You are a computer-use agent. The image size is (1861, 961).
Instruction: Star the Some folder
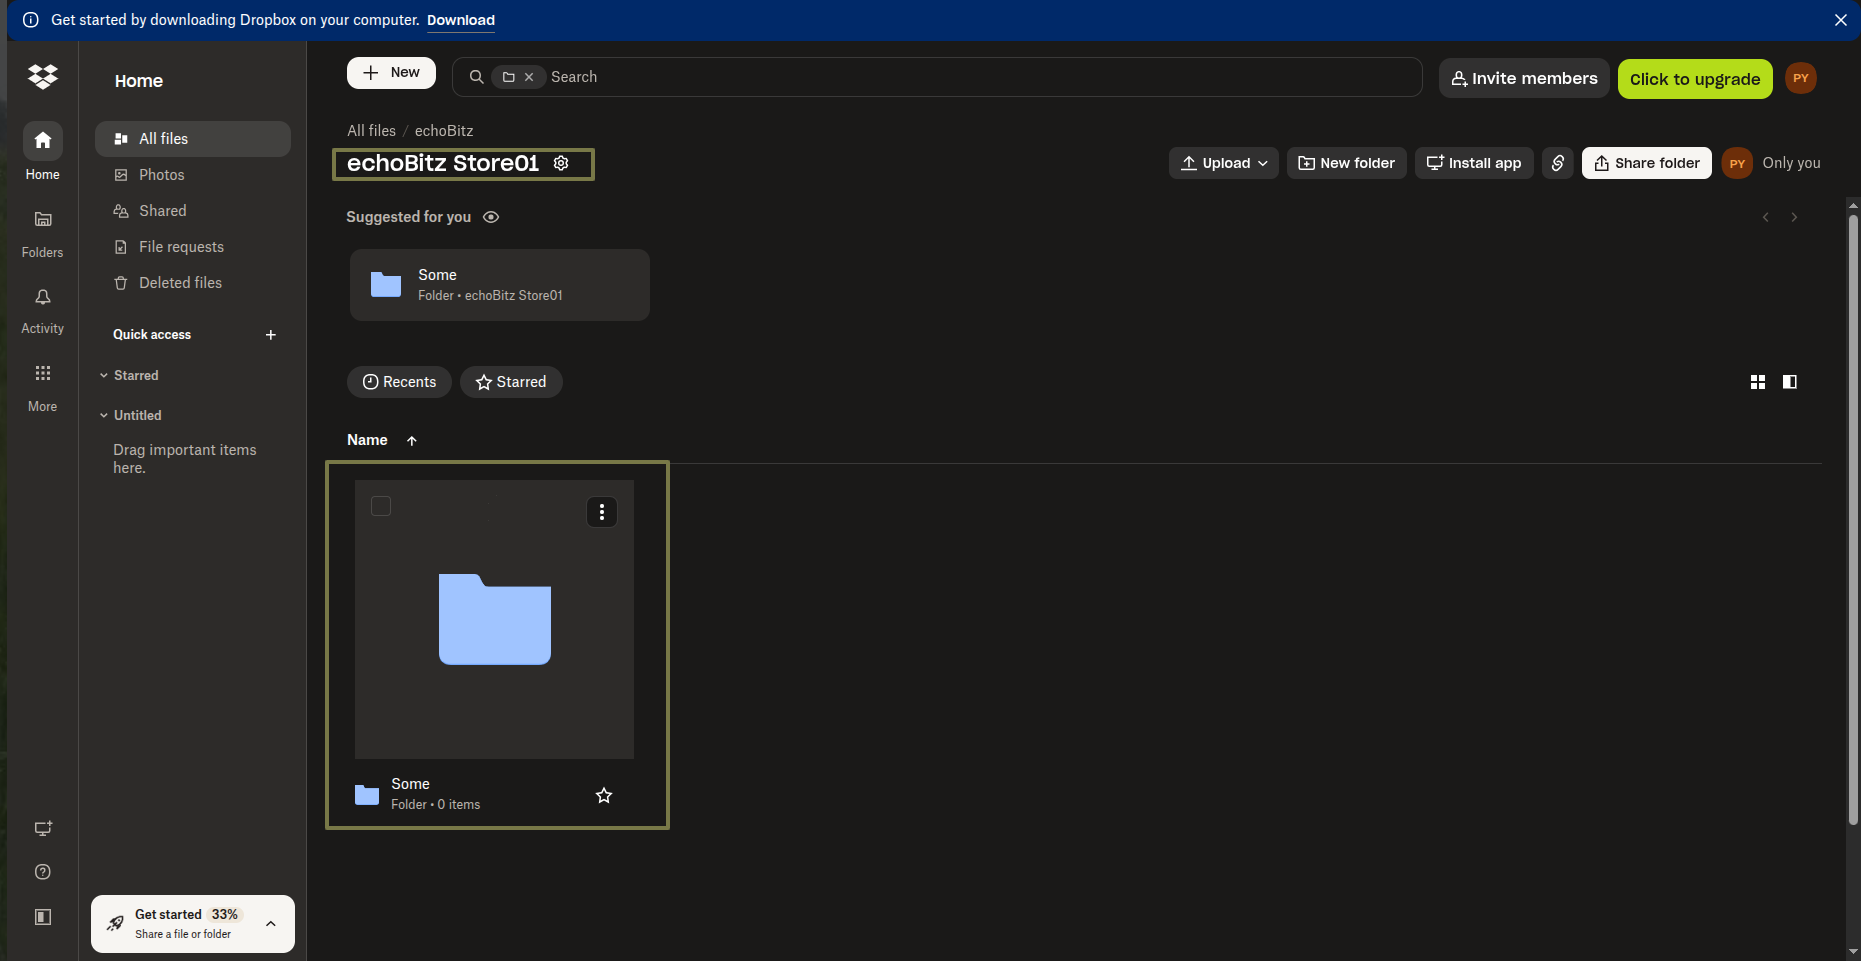click(x=604, y=796)
